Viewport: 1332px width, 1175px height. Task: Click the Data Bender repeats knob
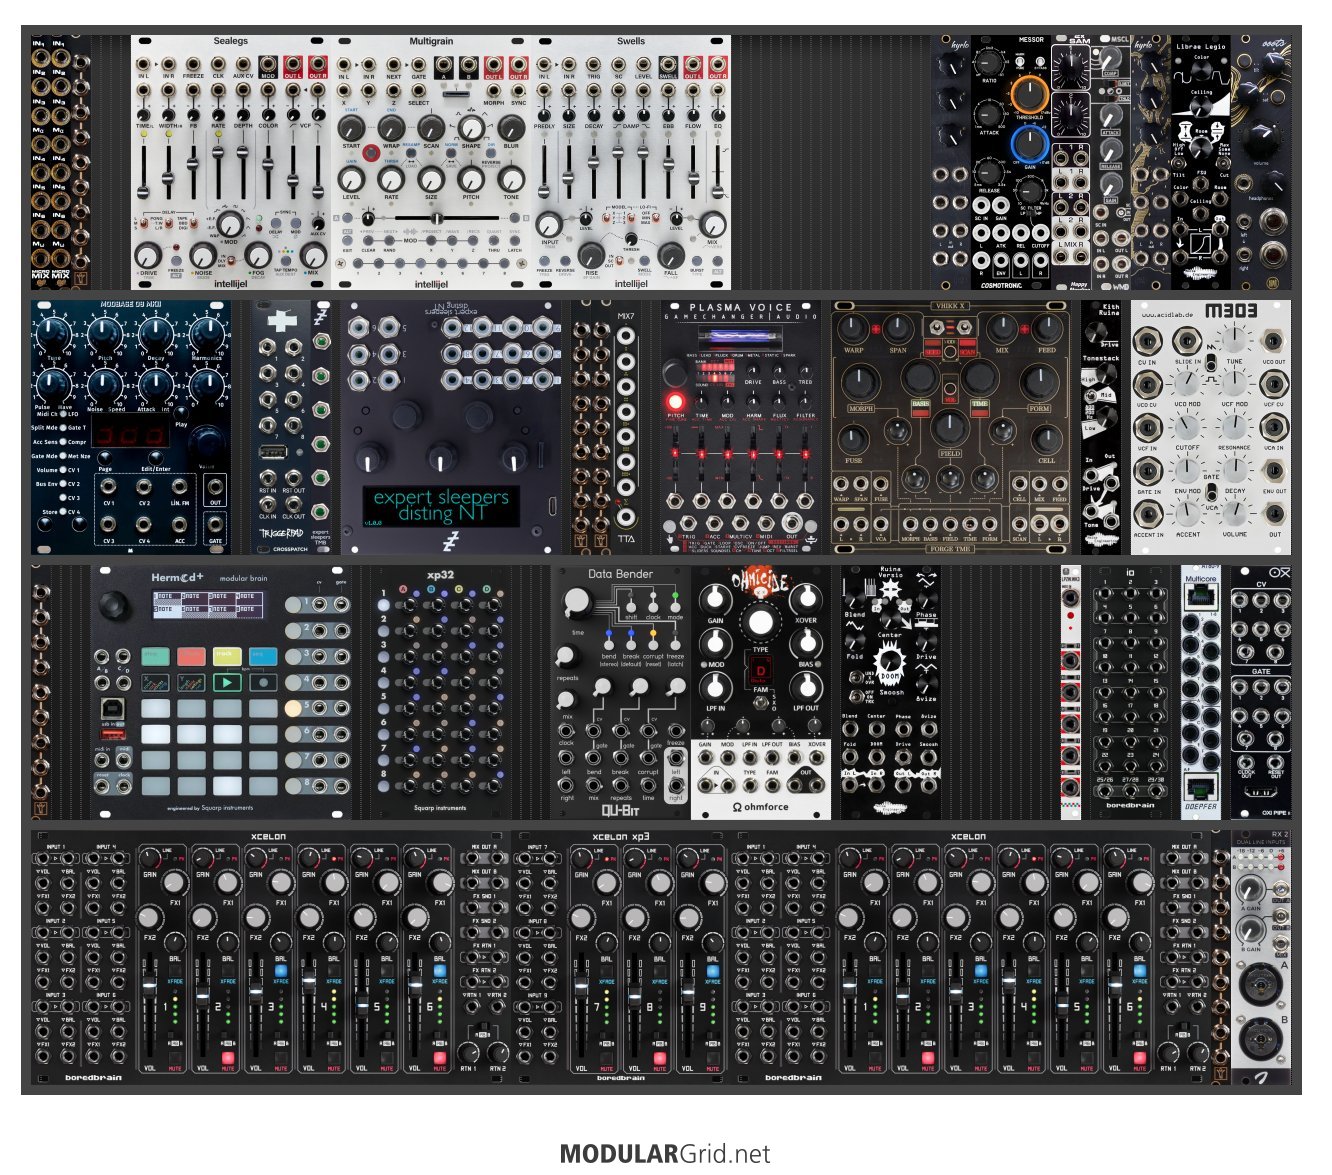coord(566,655)
